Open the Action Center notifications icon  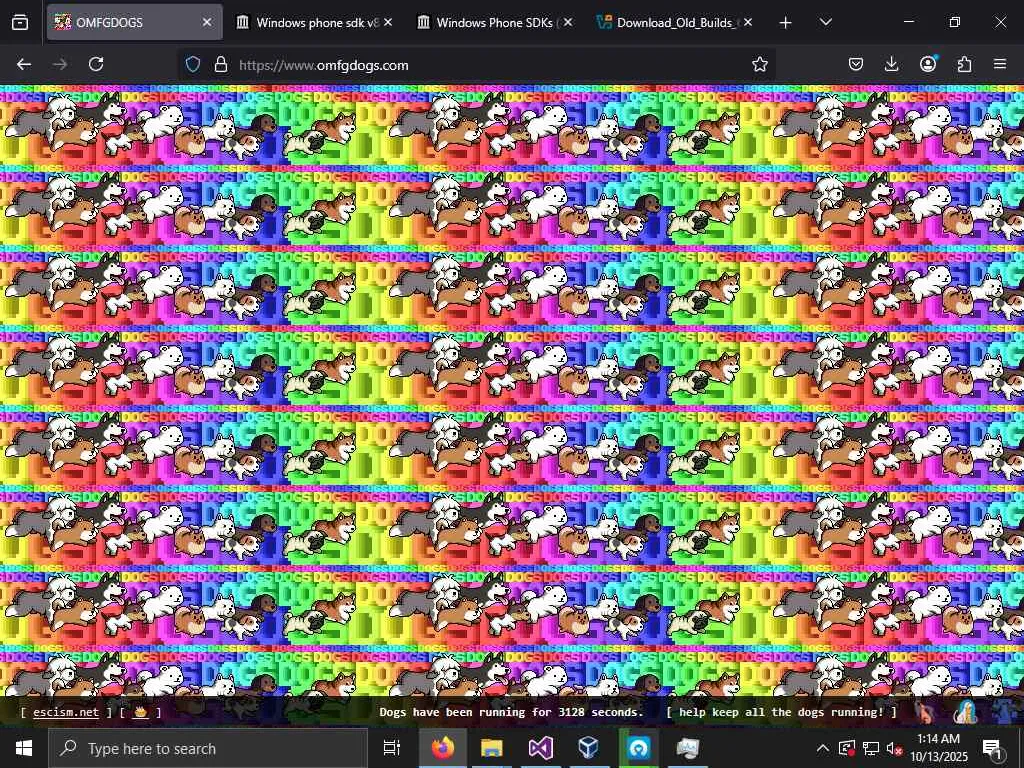[992, 748]
